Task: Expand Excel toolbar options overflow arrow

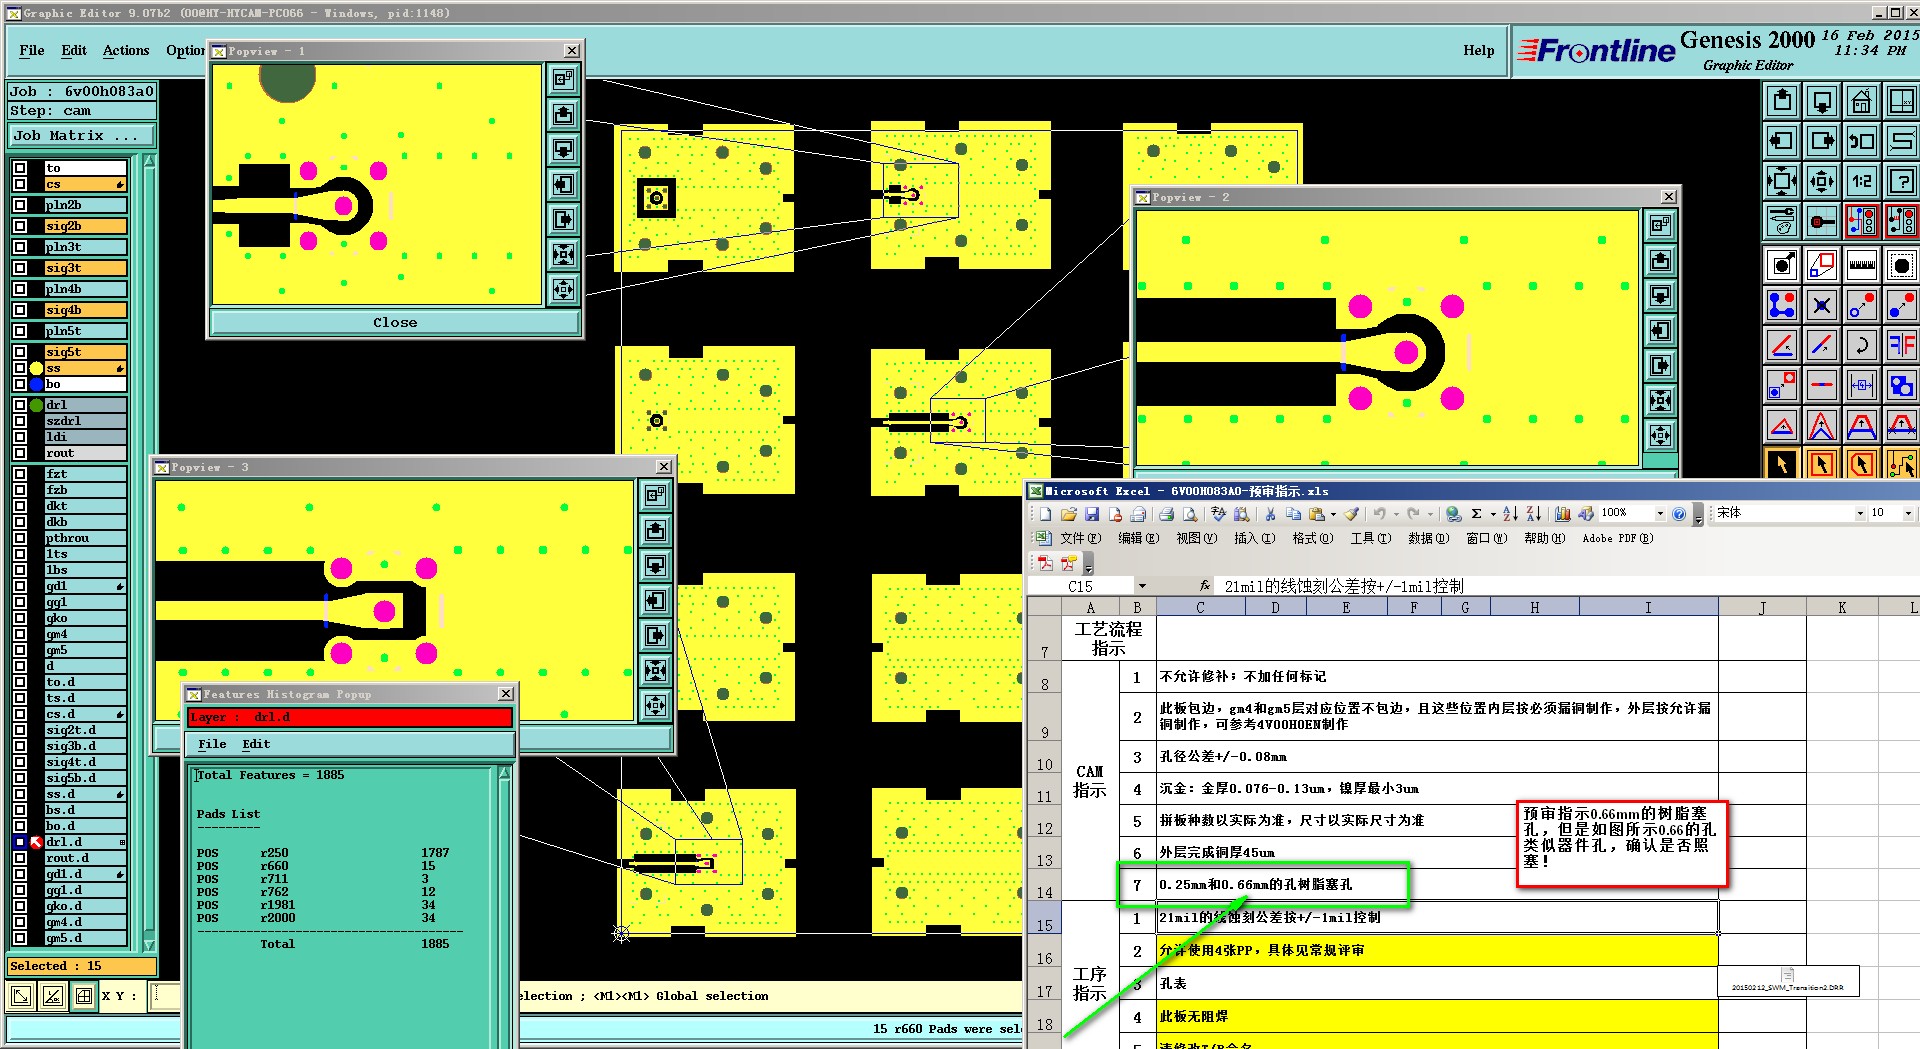Action: coord(1698,516)
